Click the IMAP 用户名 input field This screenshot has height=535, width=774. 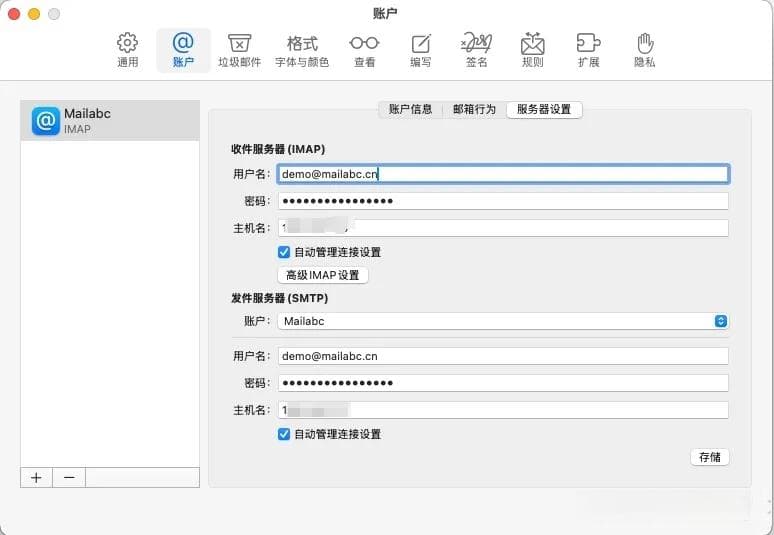(503, 174)
